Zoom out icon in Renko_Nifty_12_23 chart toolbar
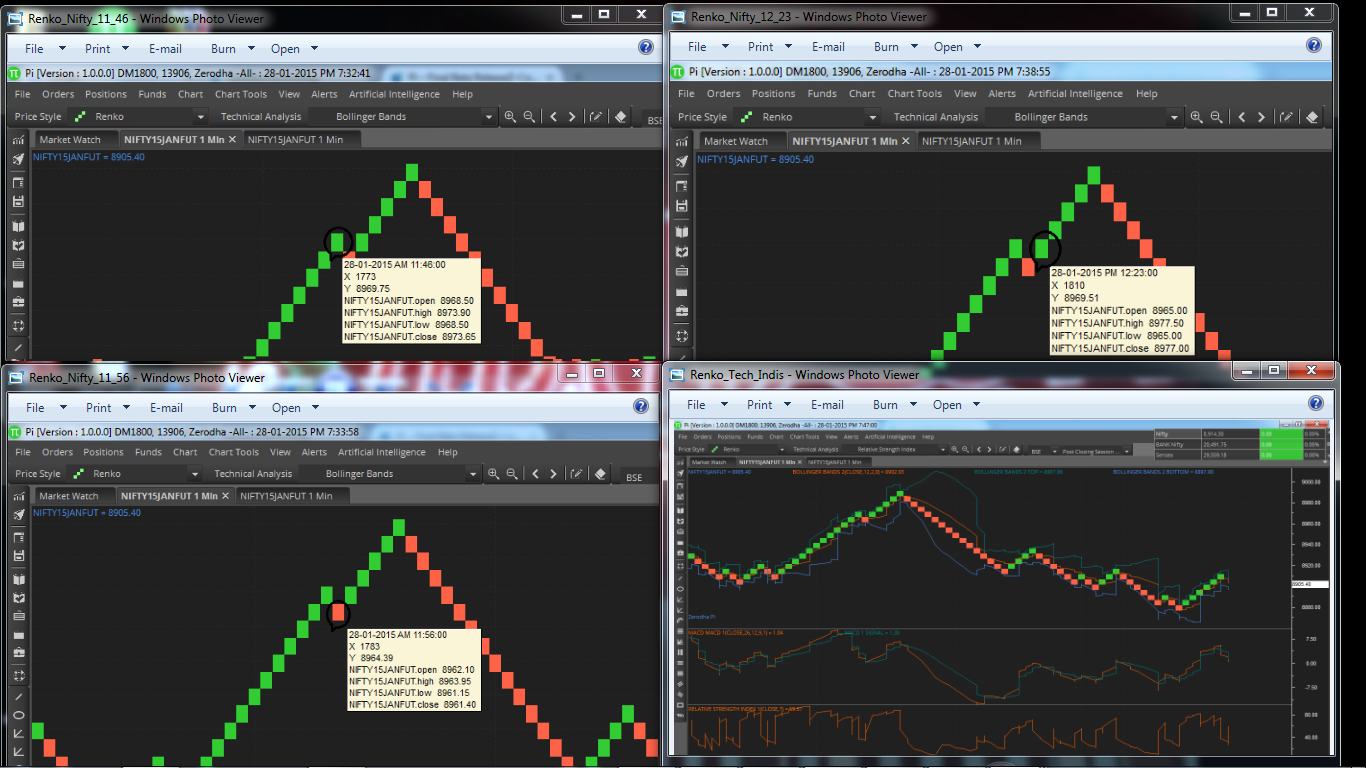Viewport: 1366px width, 768px height. point(1216,117)
